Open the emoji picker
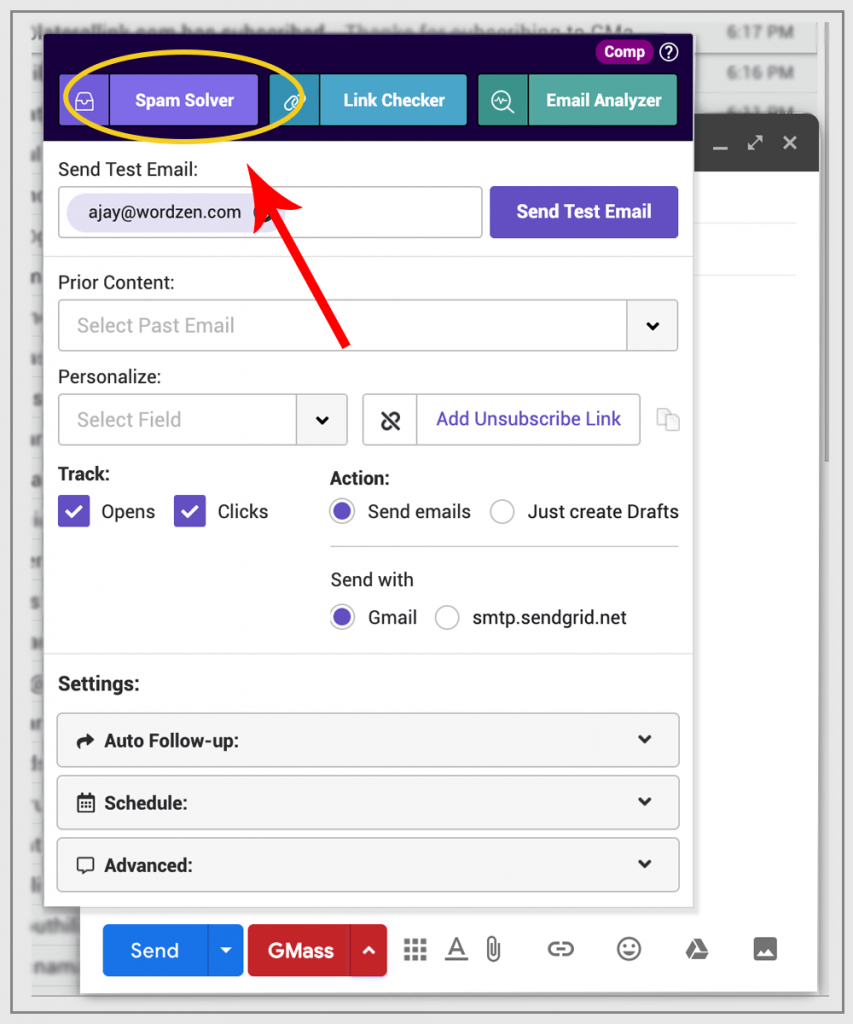Viewport: 853px width, 1024px height. pyautogui.click(x=629, y=949)
